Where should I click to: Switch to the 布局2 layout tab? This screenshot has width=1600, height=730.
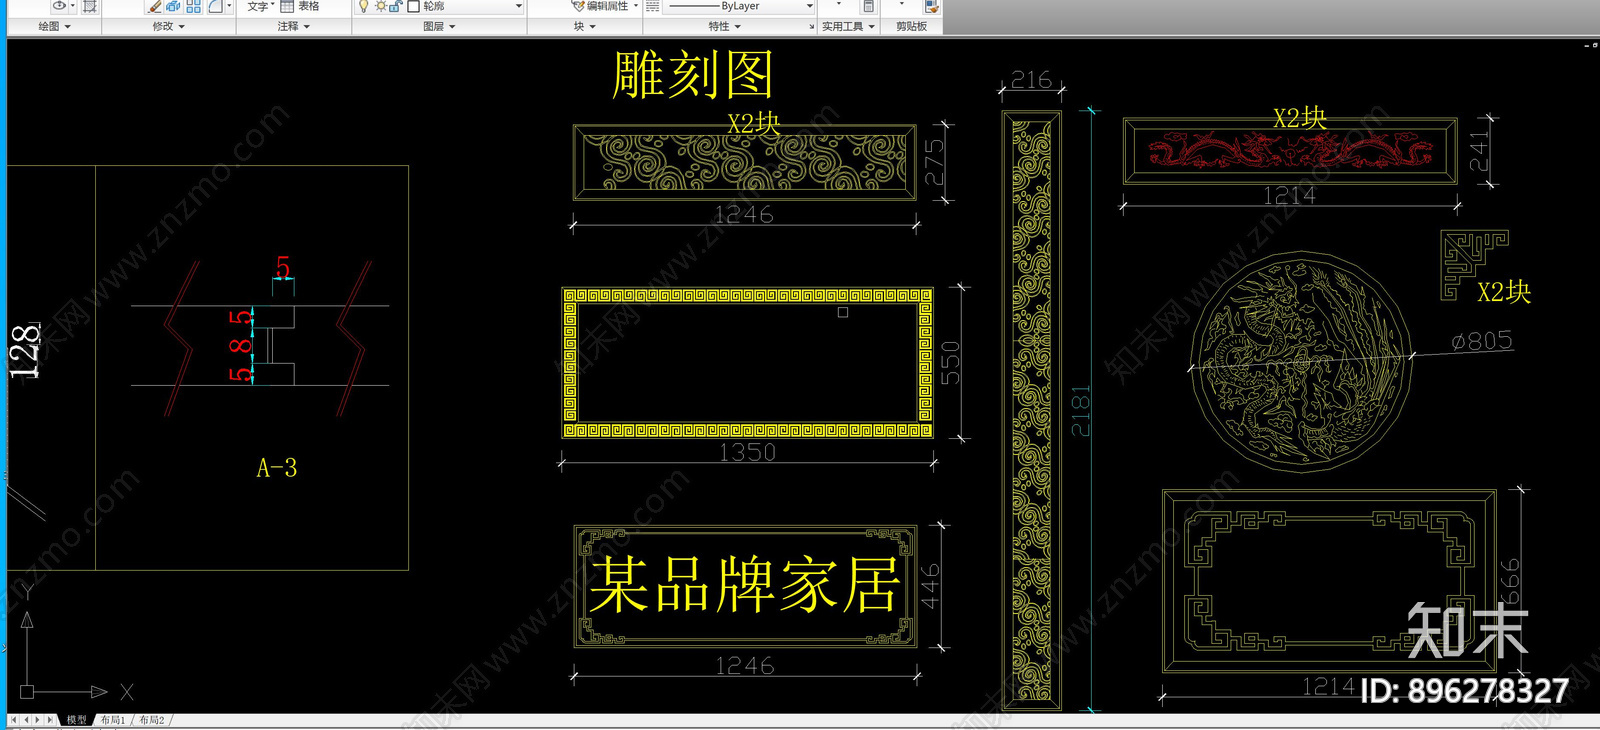[x=151, y=720]
